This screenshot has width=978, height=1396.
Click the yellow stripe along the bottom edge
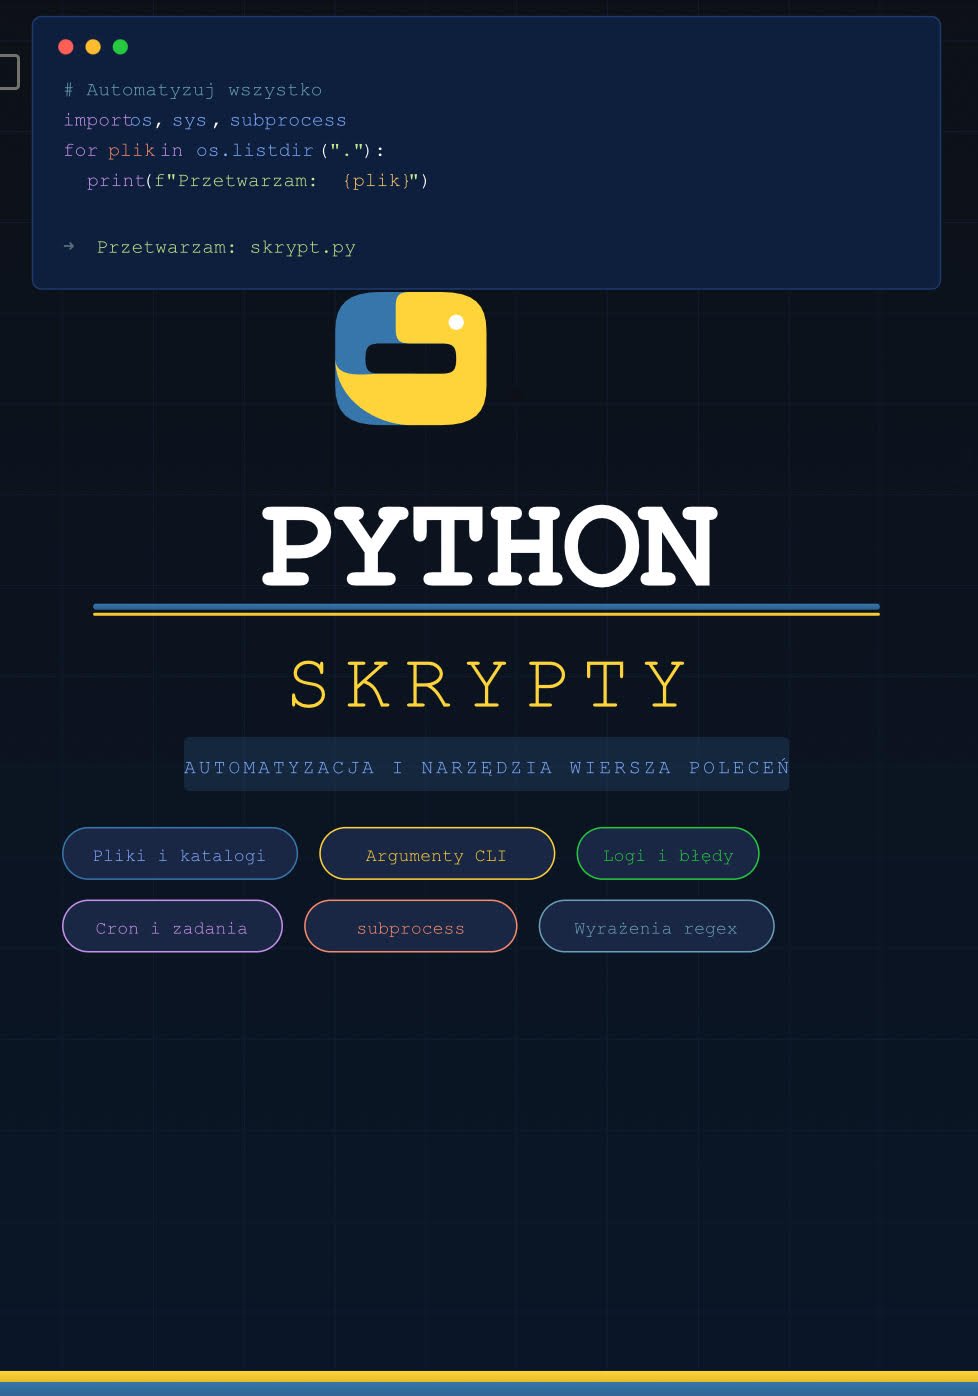489,1376
